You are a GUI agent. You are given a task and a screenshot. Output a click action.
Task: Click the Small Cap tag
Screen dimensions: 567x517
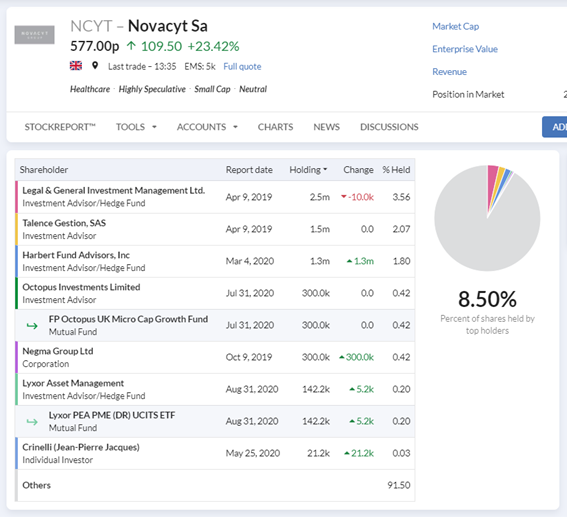(212, 89)
